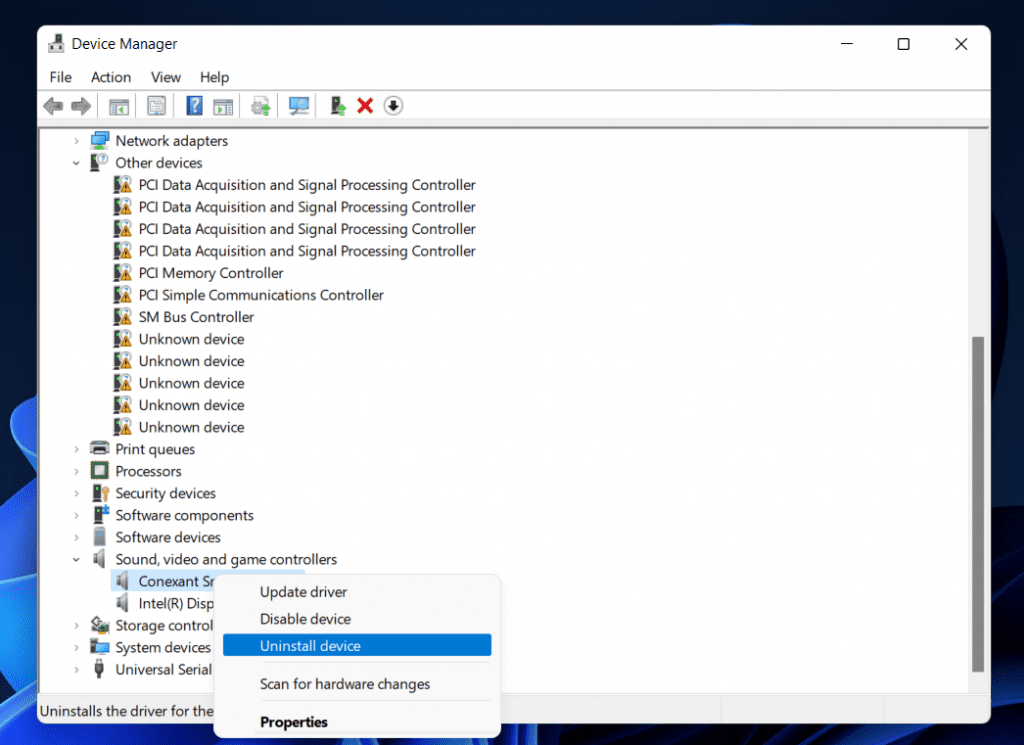Expand the Processors category
The image size is (1024, 745).
[77, 470]
